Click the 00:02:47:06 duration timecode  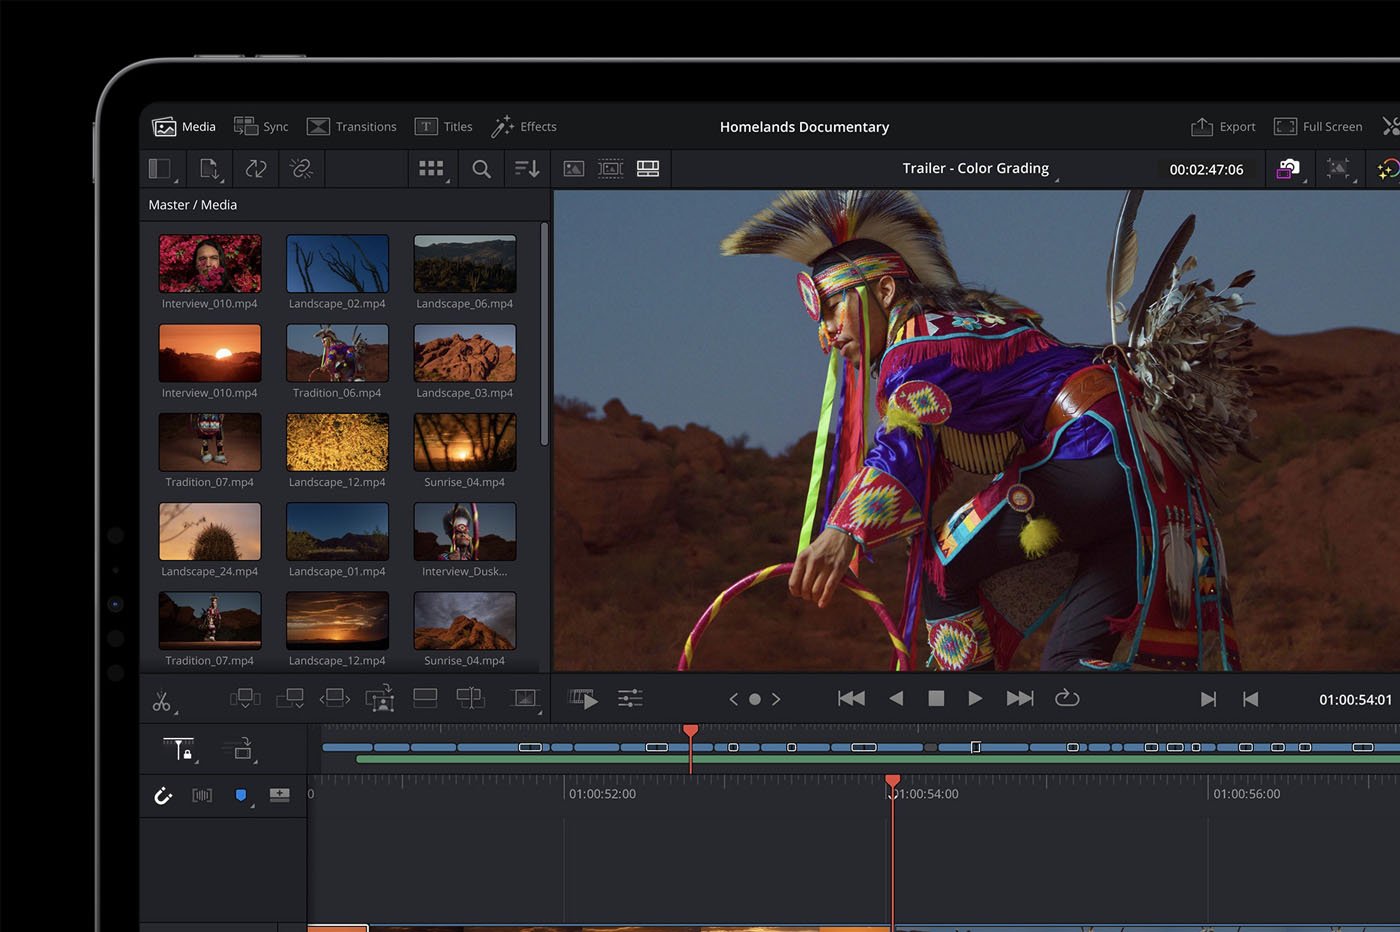click(1207, 170)
